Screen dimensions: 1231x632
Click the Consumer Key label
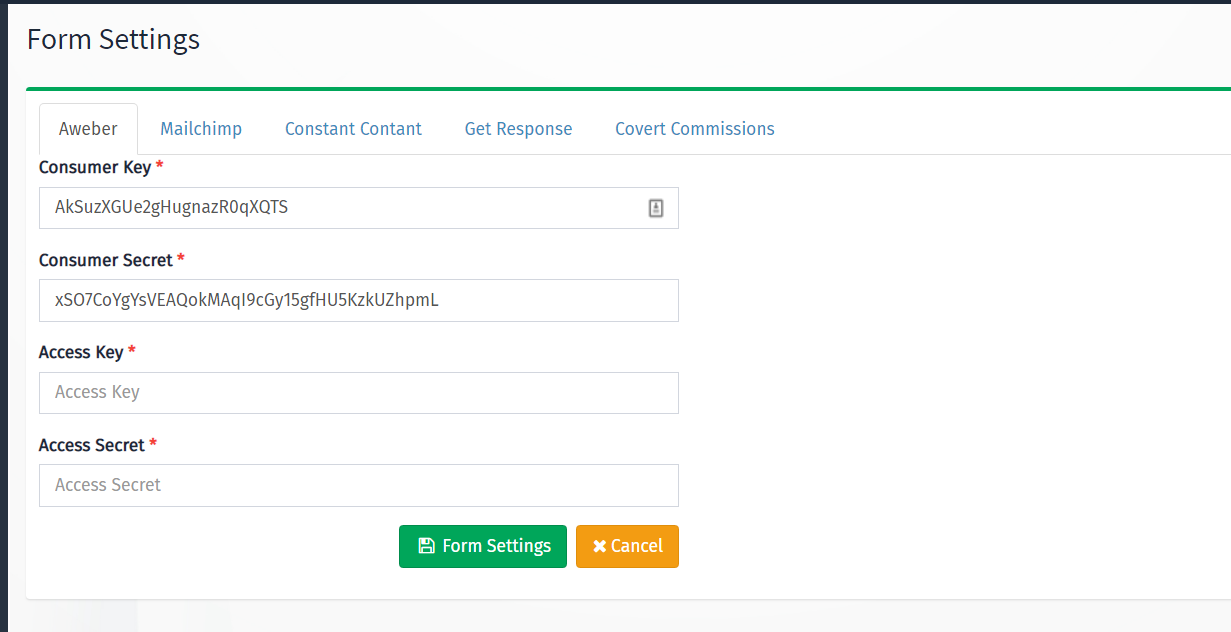pos(95,167)
